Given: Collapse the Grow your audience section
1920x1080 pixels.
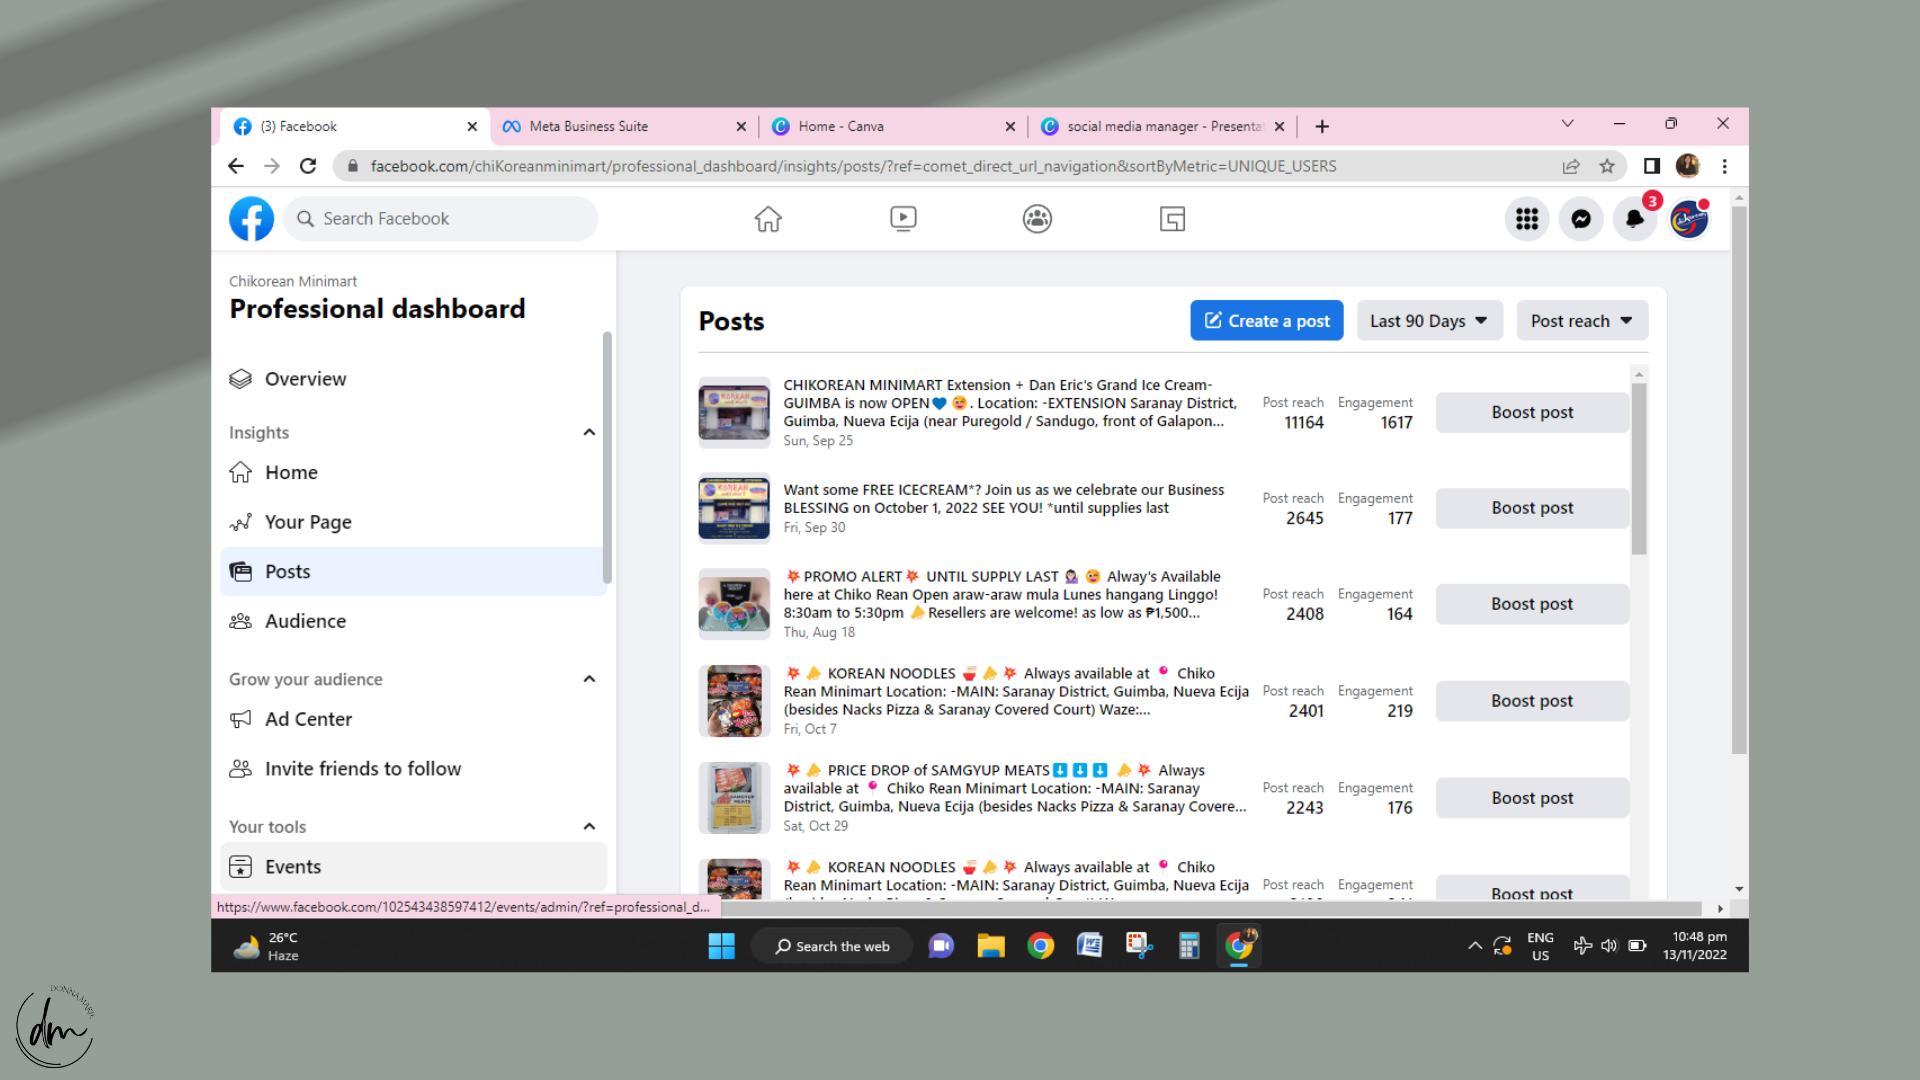Looking at the screenshot, I should point(589,679).
